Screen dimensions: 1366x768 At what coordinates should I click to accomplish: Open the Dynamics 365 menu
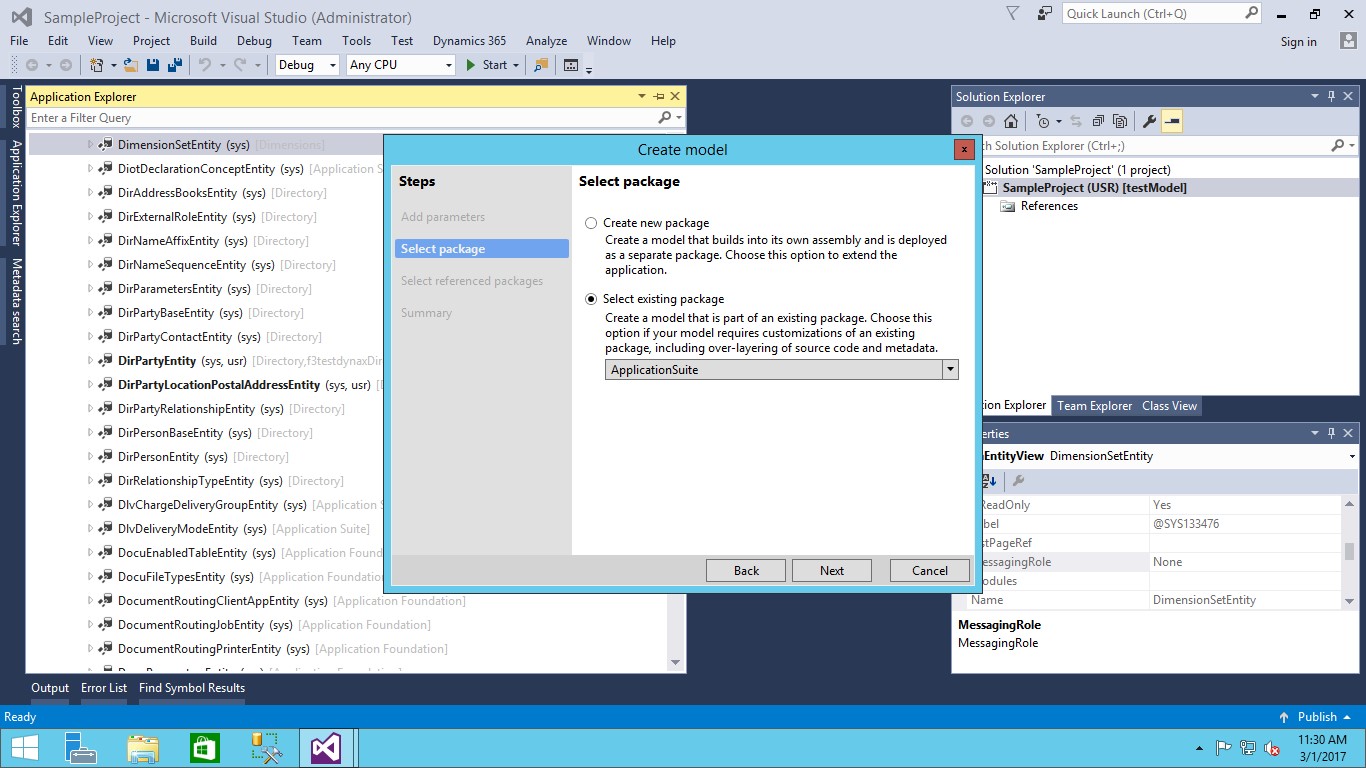(469, 41)
